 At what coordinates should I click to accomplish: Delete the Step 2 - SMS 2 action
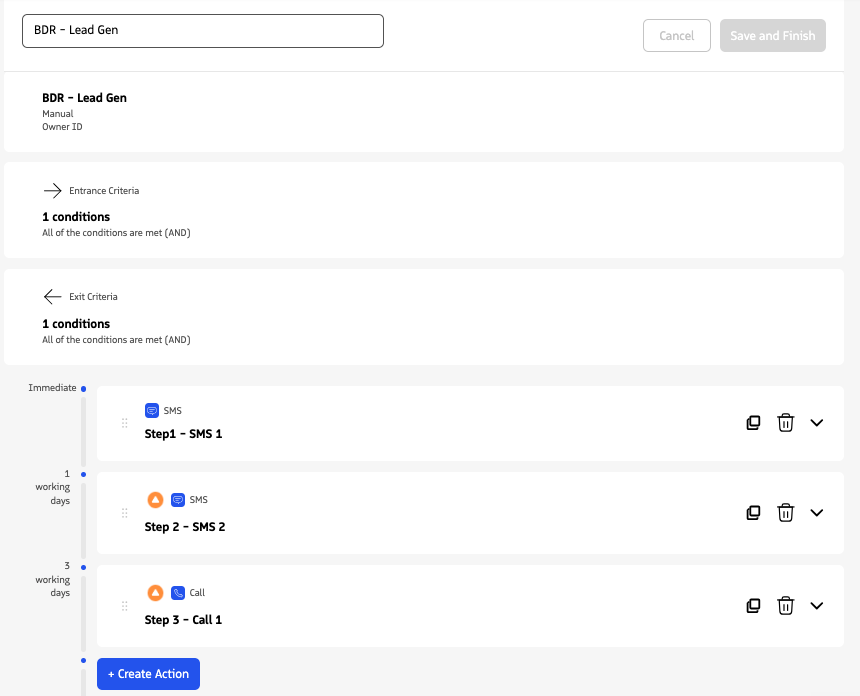click(x=785, y=513)
